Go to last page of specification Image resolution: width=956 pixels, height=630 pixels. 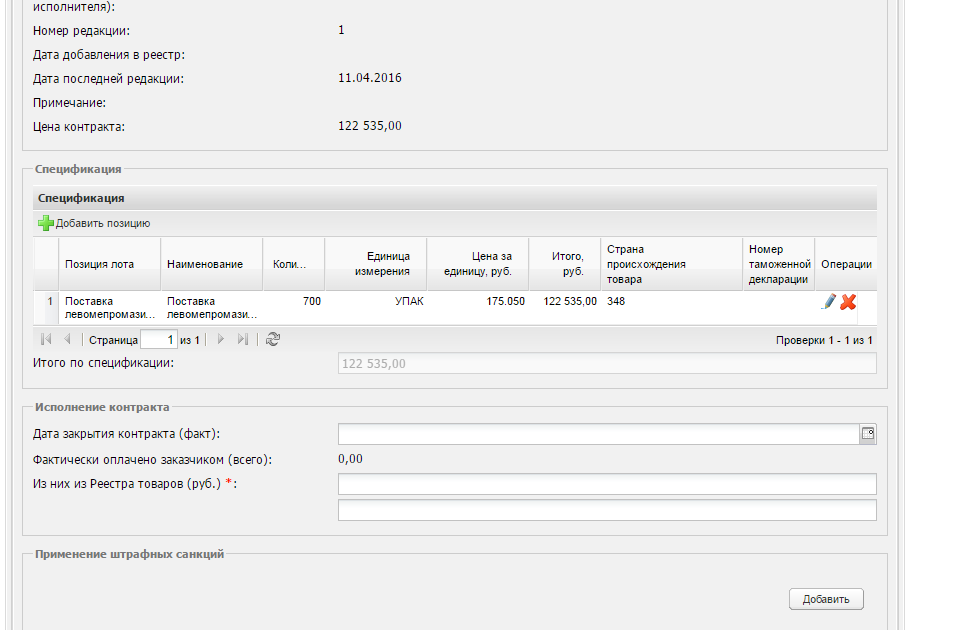click(242, 340)
